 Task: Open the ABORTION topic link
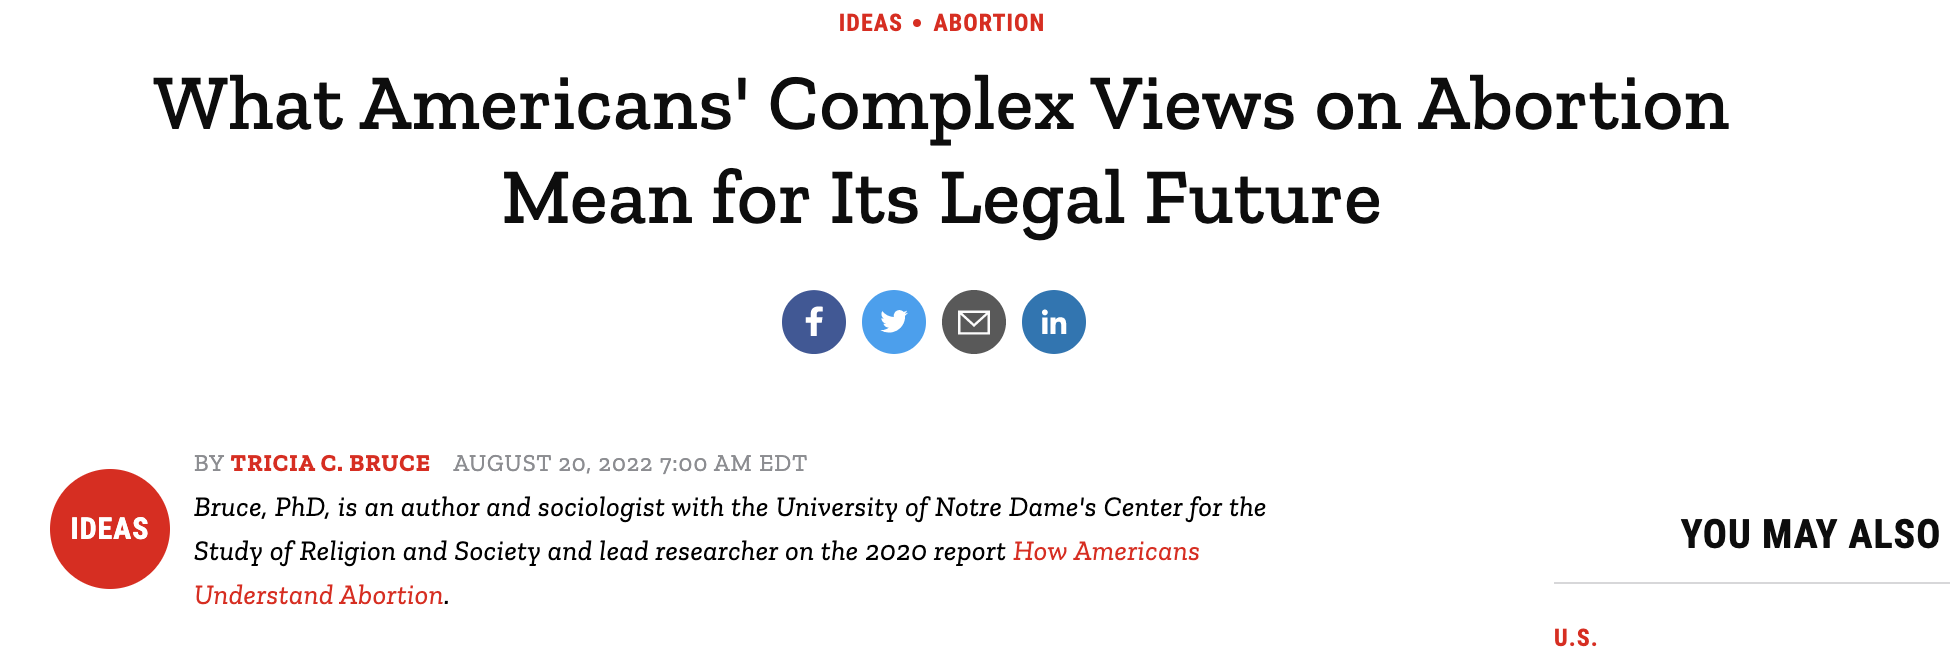tap(988, 23)
